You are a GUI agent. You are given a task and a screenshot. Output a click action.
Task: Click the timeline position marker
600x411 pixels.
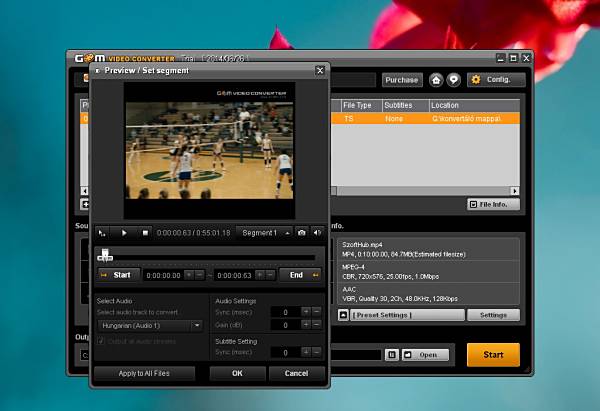105,255
